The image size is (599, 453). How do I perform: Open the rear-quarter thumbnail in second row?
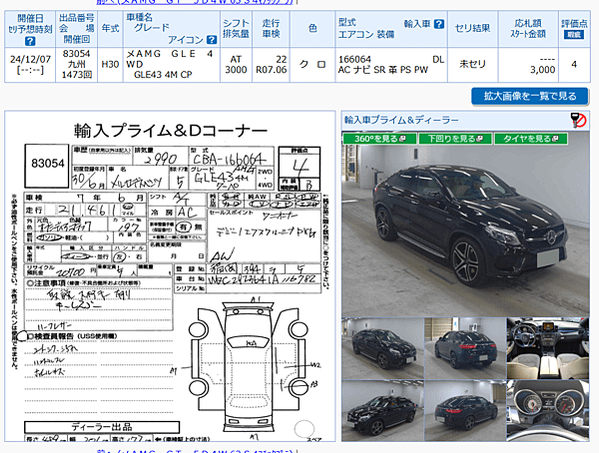click(x=465, y=411)
